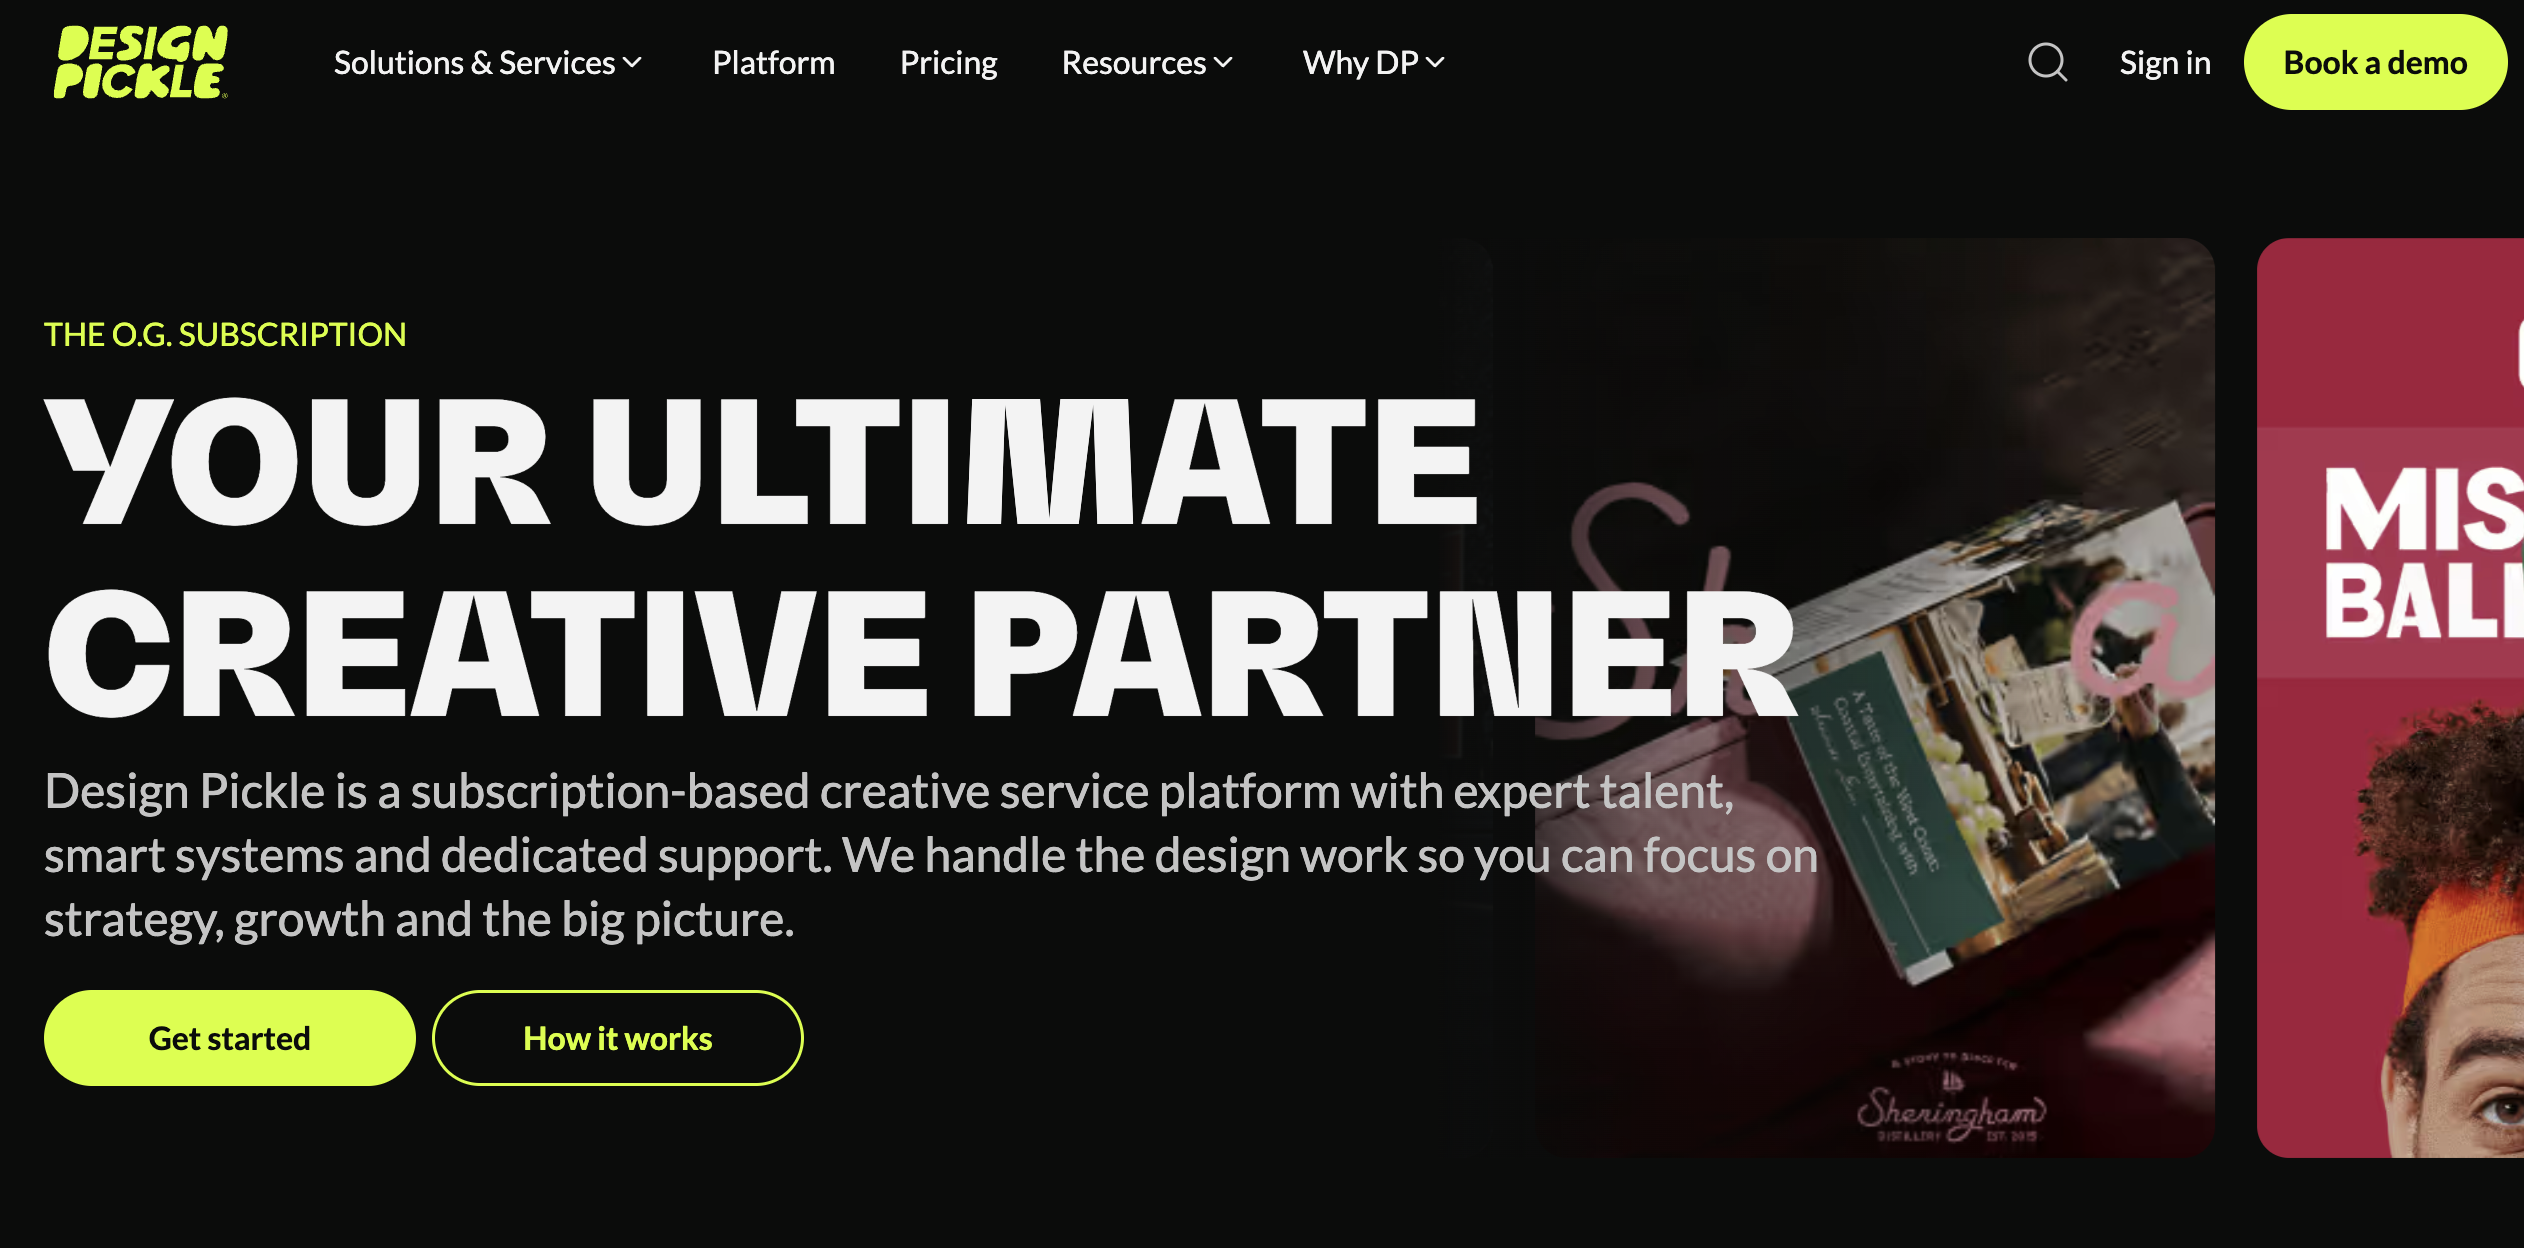Image resolution: width=2524 pixels, height=1248 pixels.
Task: Click the Resources menu label
Action: point(1133,63)
